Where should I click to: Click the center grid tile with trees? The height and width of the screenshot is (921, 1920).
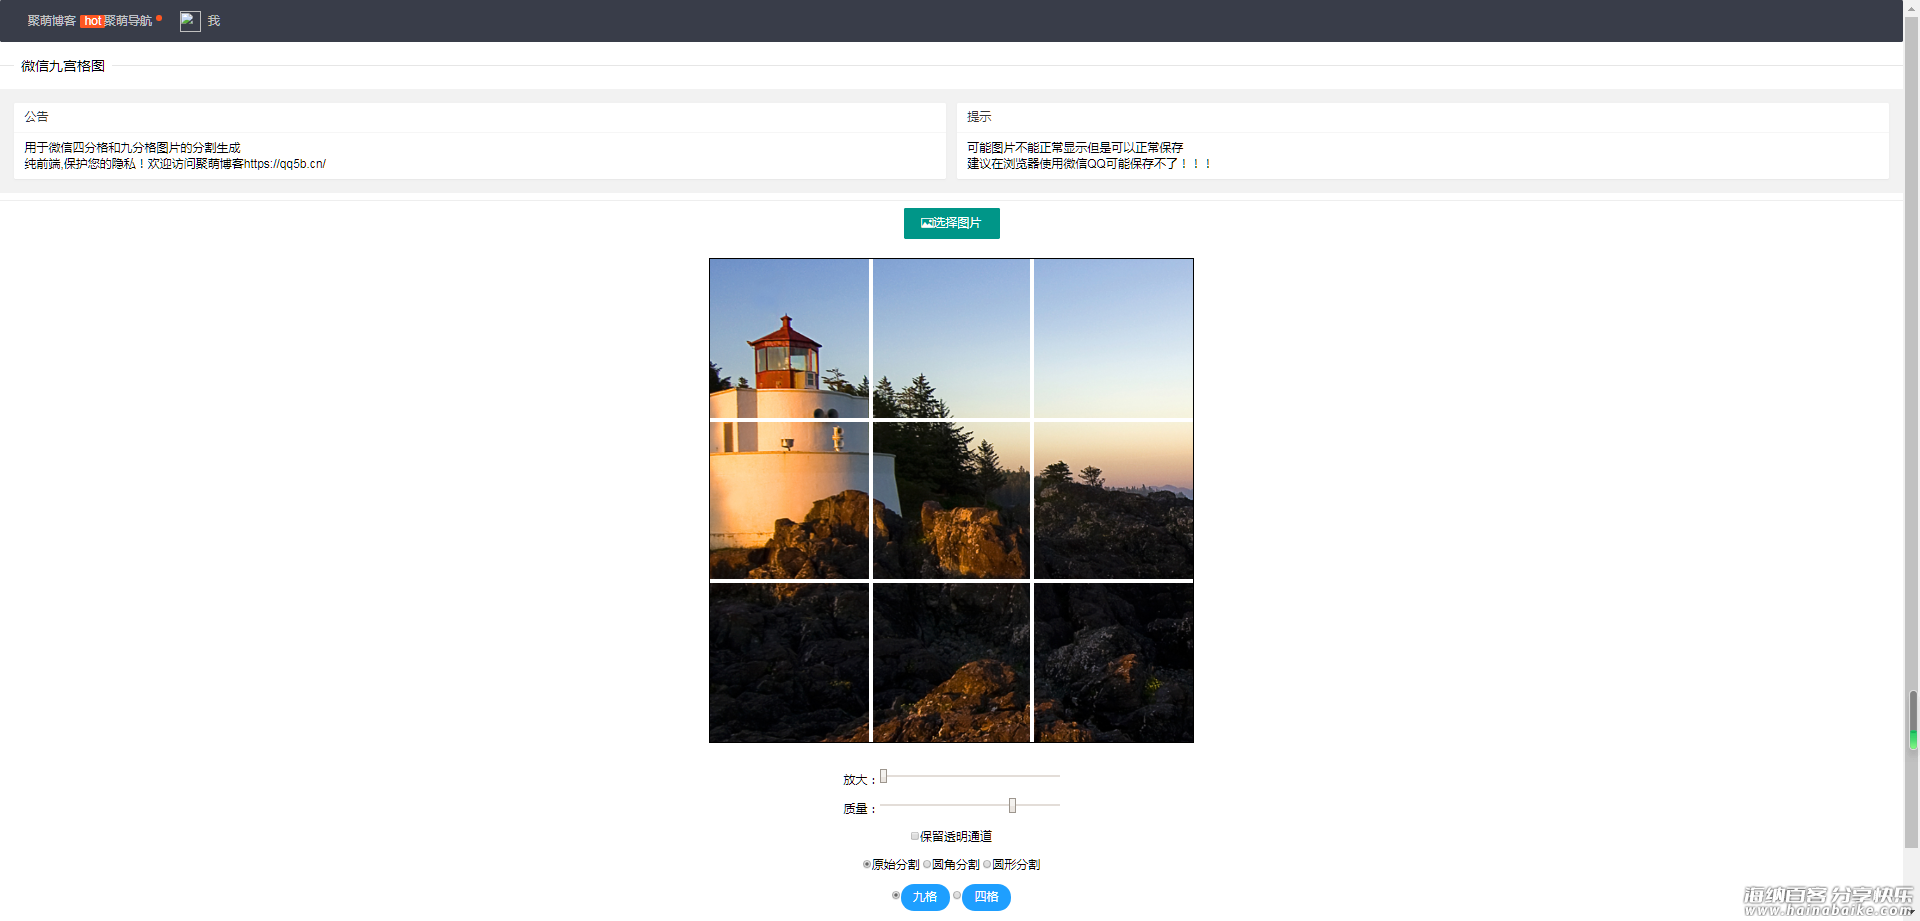click(951, 500)
